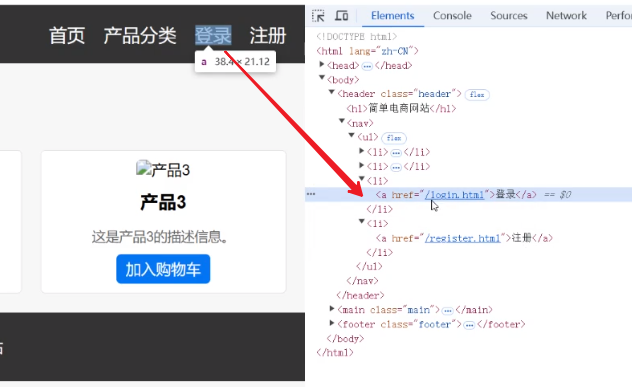Expand the second collapsed li node
The image size is (632, 387).
[x=362, y=165]
